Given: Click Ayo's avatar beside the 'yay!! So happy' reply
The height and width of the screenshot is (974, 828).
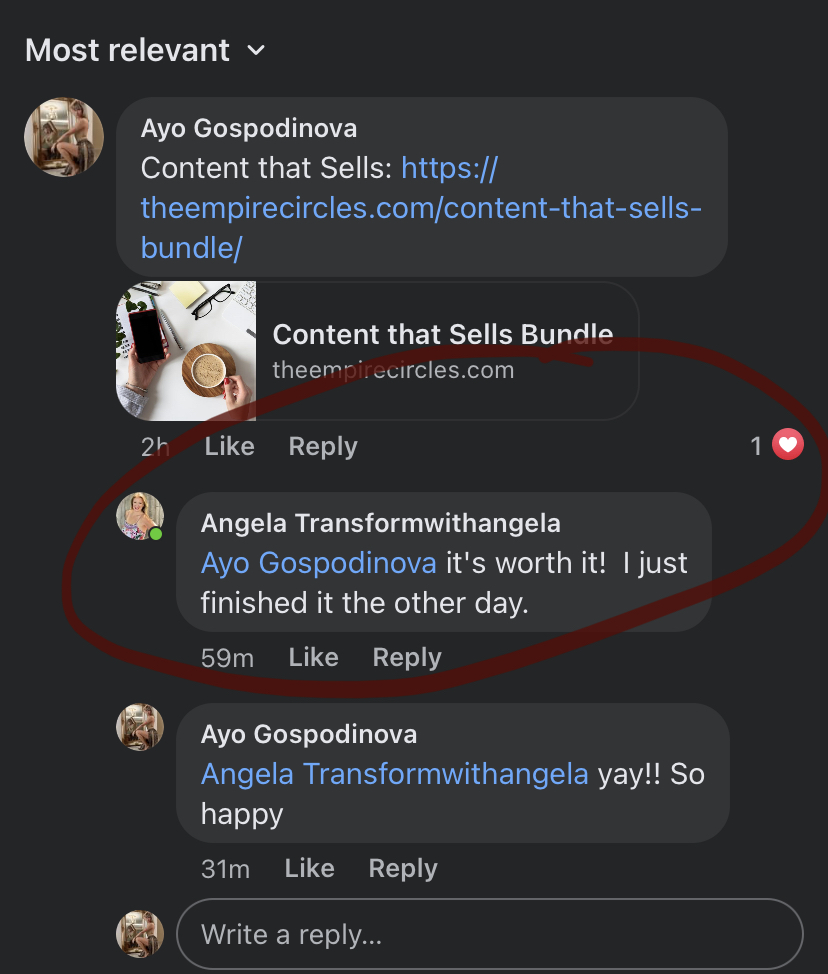Looking at the screenshot, I should click(140, 727).
